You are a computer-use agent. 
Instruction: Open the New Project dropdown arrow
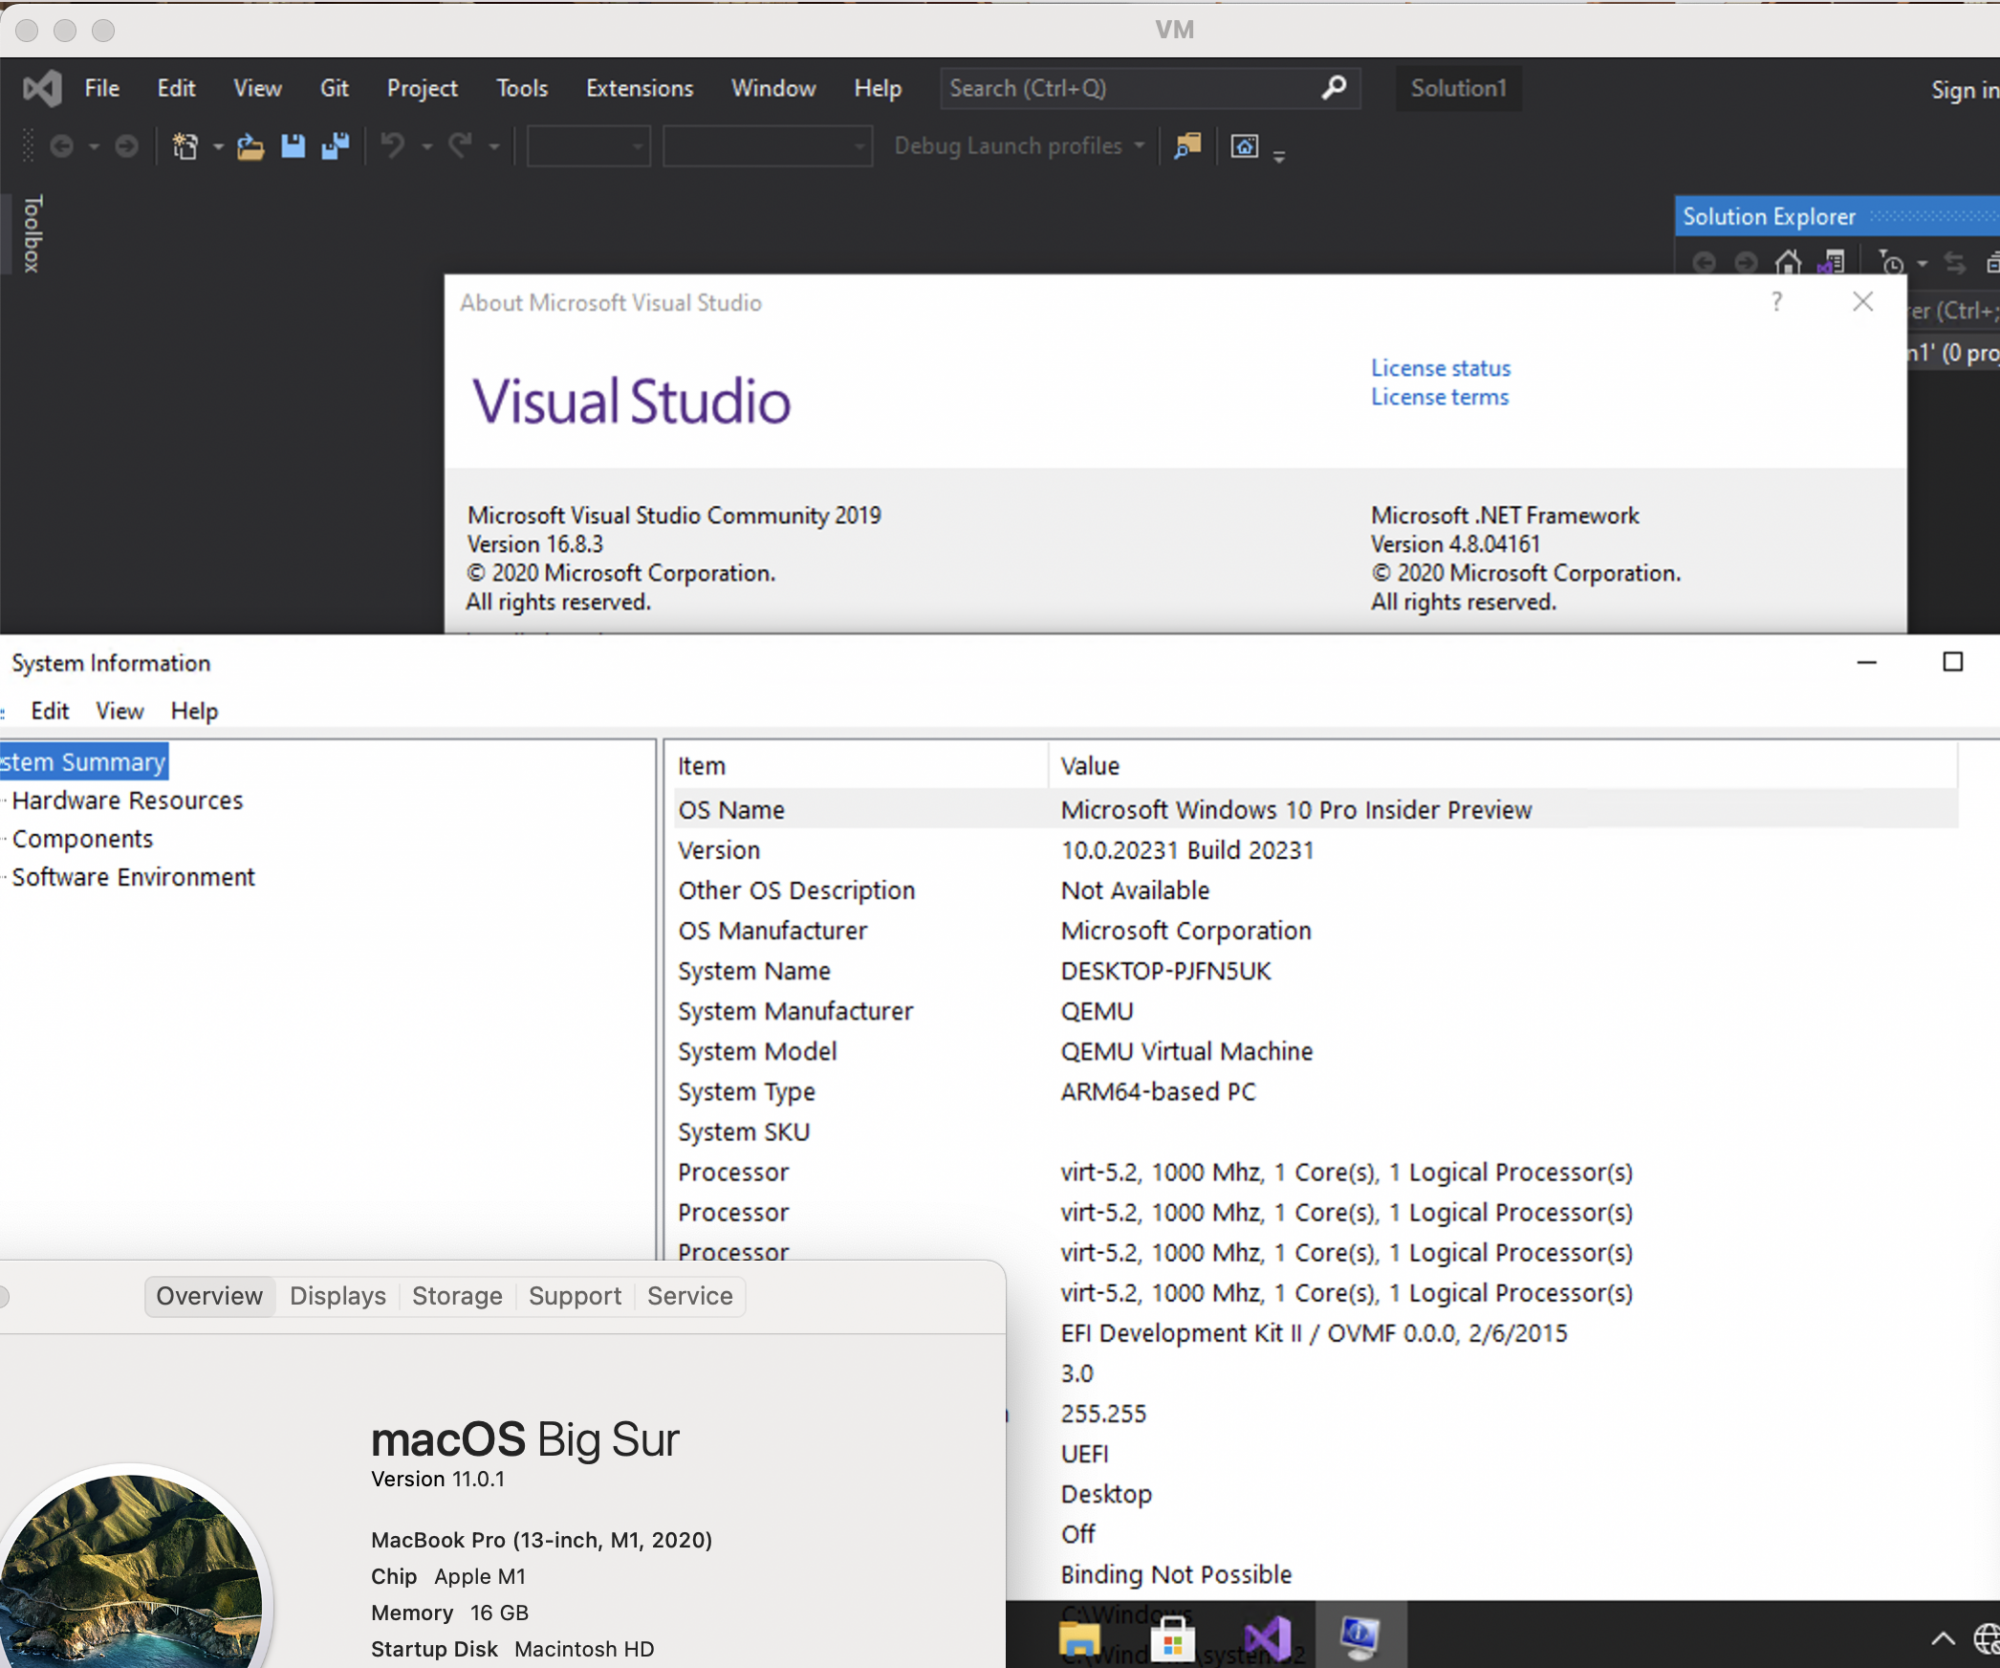coord(218,147)
